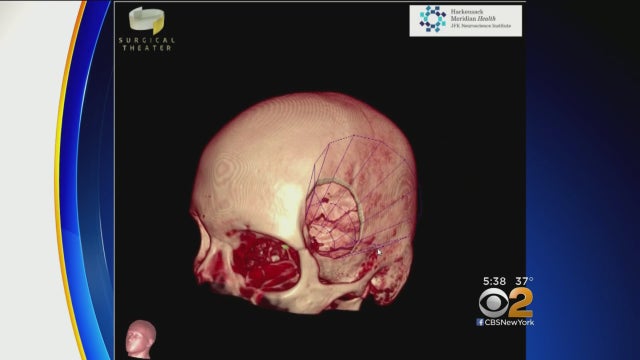Click the 37° temperature reading
This screenshot has height=360, width=640.
524,281
